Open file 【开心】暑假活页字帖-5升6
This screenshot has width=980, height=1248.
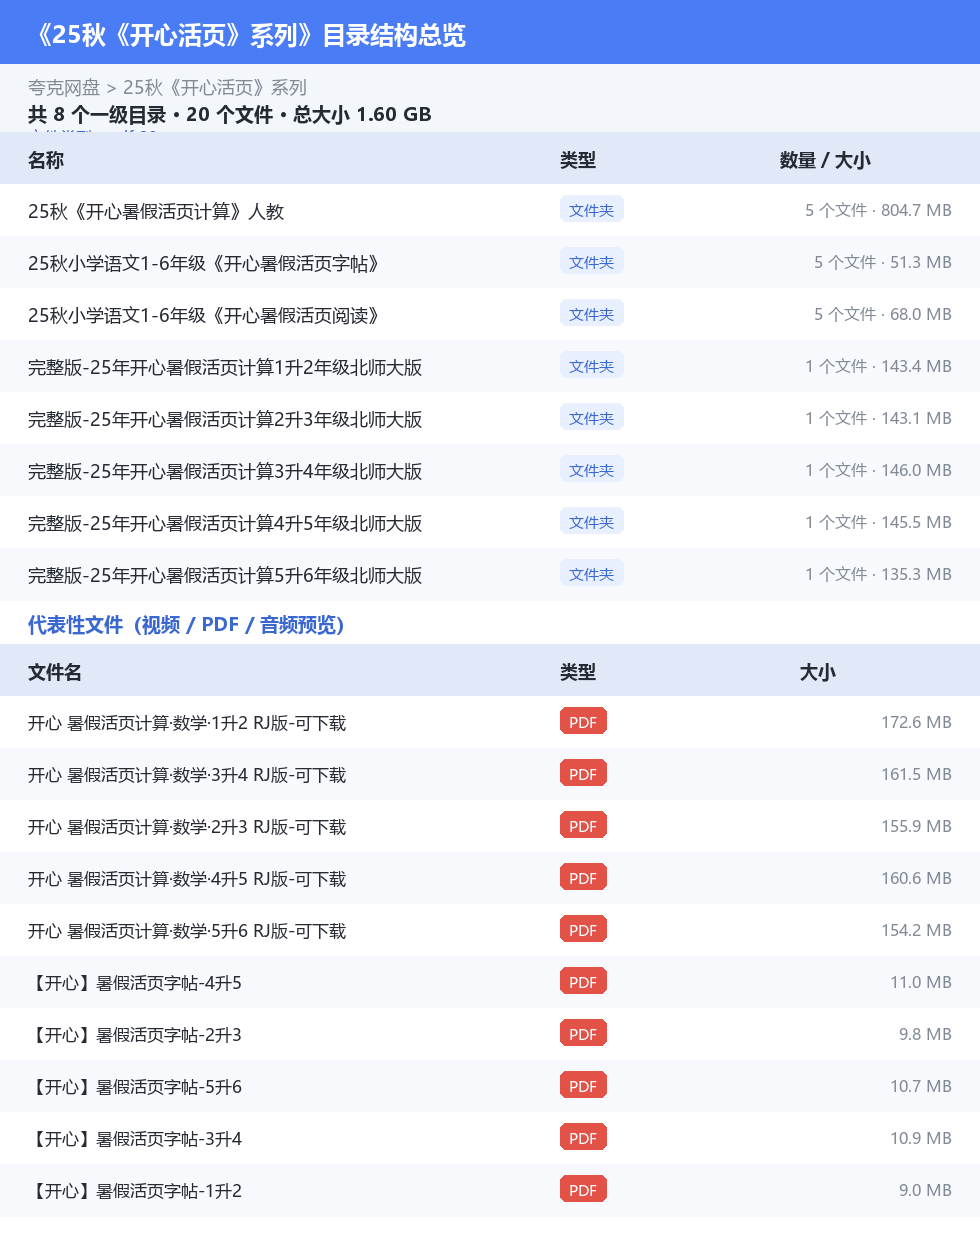135,1087
